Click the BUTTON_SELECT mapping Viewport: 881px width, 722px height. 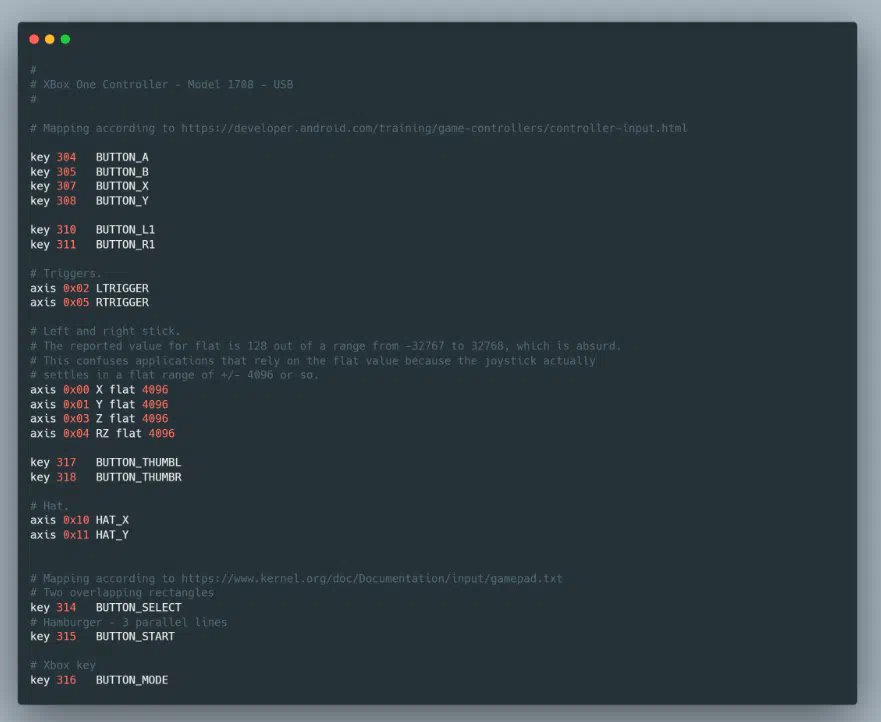[x=138, y=607]
